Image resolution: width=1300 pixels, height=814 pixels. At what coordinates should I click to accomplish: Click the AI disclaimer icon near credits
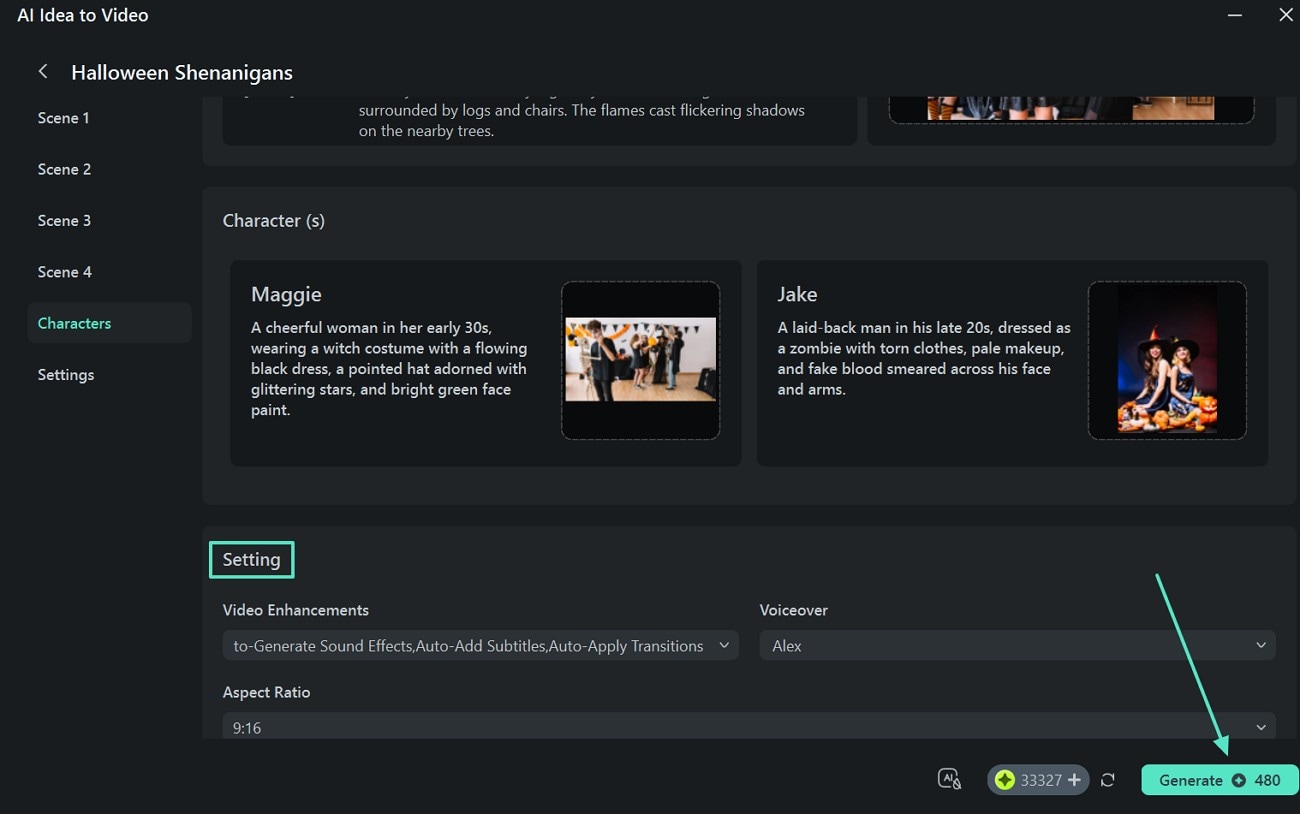pyautogui.click(x=949, y=780)
